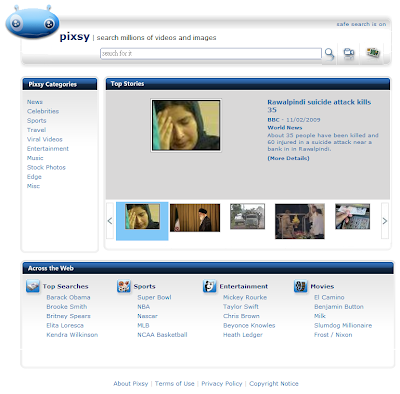Select the truck on road thumbnail
This screenshot has width=400, height=394.
(247, 217)
